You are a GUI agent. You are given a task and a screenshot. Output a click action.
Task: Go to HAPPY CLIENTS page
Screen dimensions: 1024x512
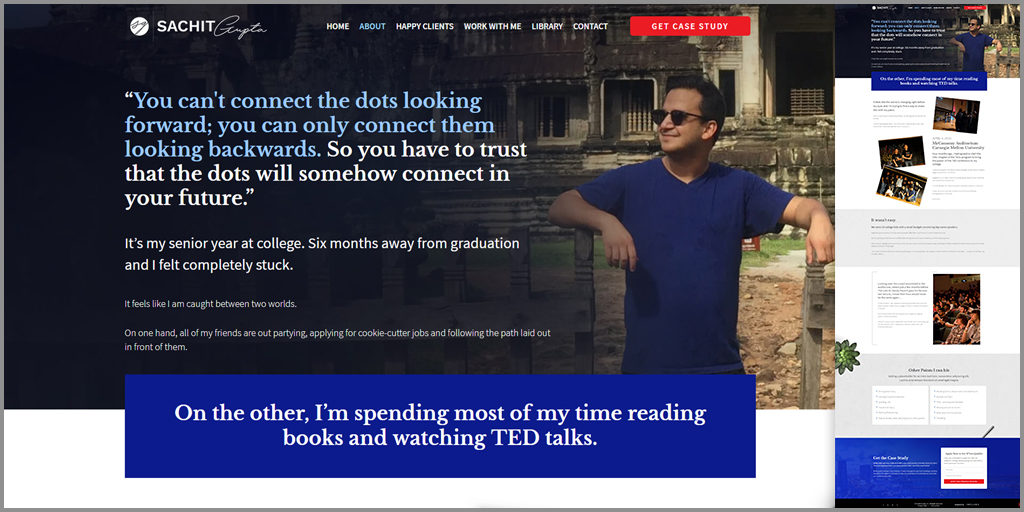(424, 27)
